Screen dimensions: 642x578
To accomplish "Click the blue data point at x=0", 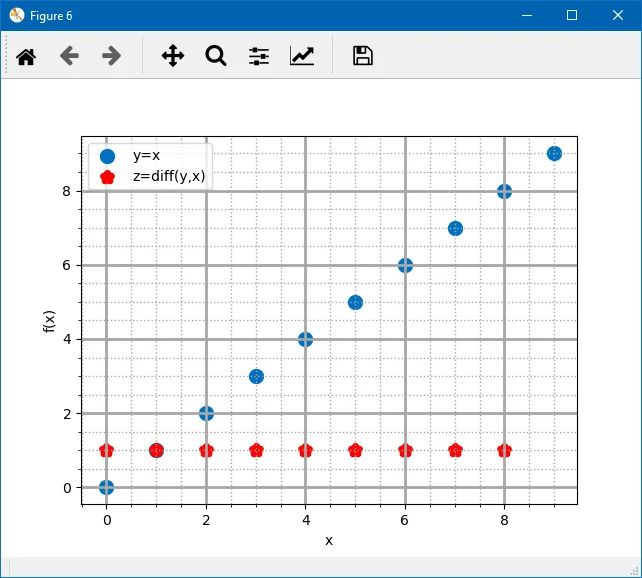I will click(106, 488).
